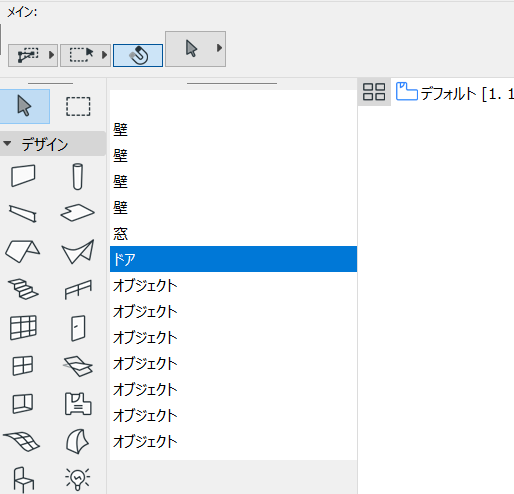Select the Marquee tool
Viewport: 514px width, 494px height.
pos(78,107)
